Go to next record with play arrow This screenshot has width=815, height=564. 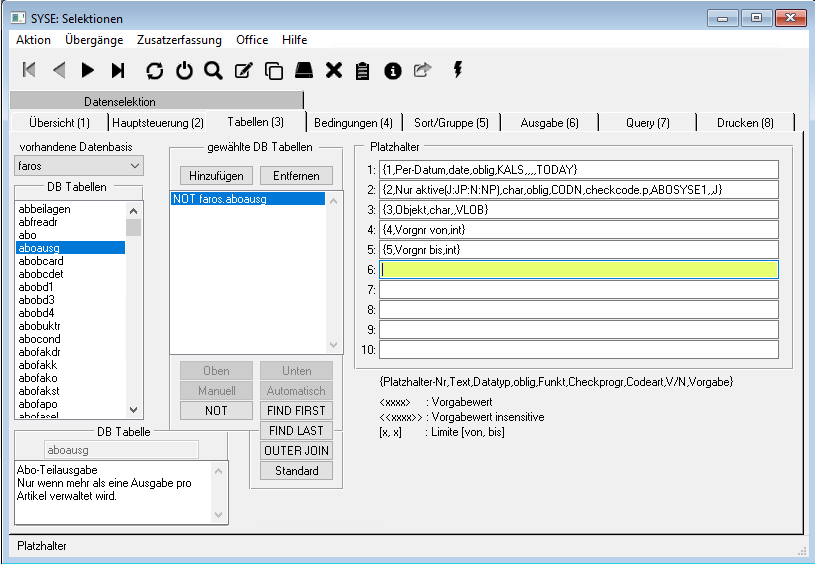point(88,70)
